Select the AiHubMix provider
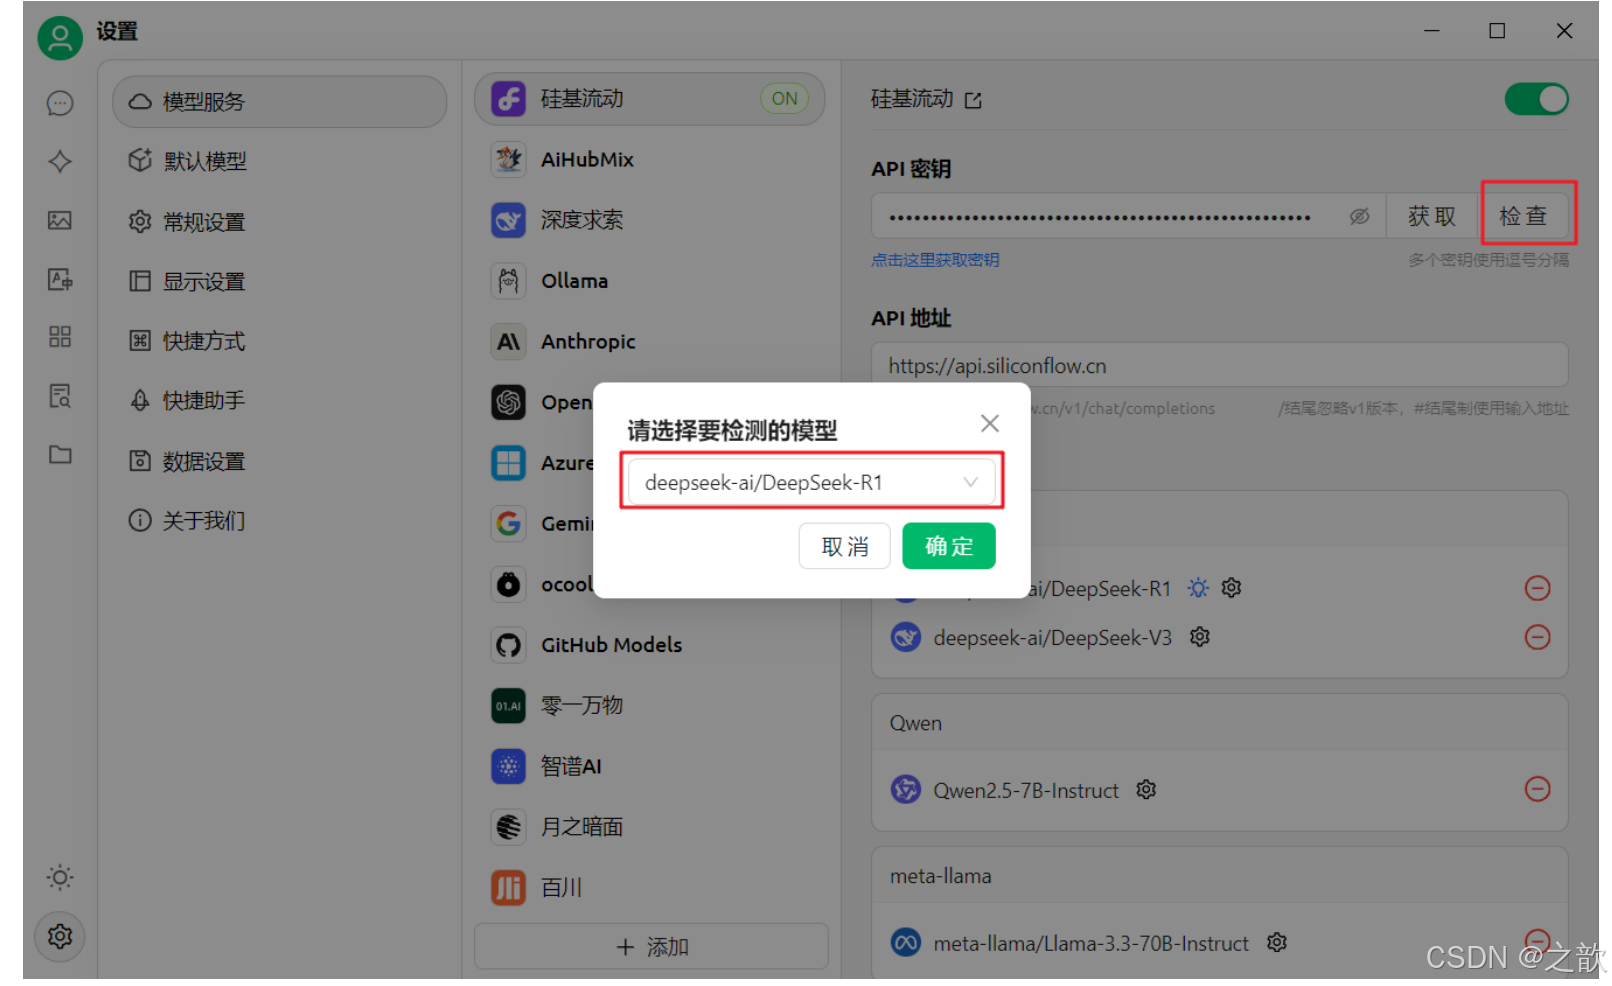The image size is (1612, 986). pyautogui.click(x=650, y=159)
